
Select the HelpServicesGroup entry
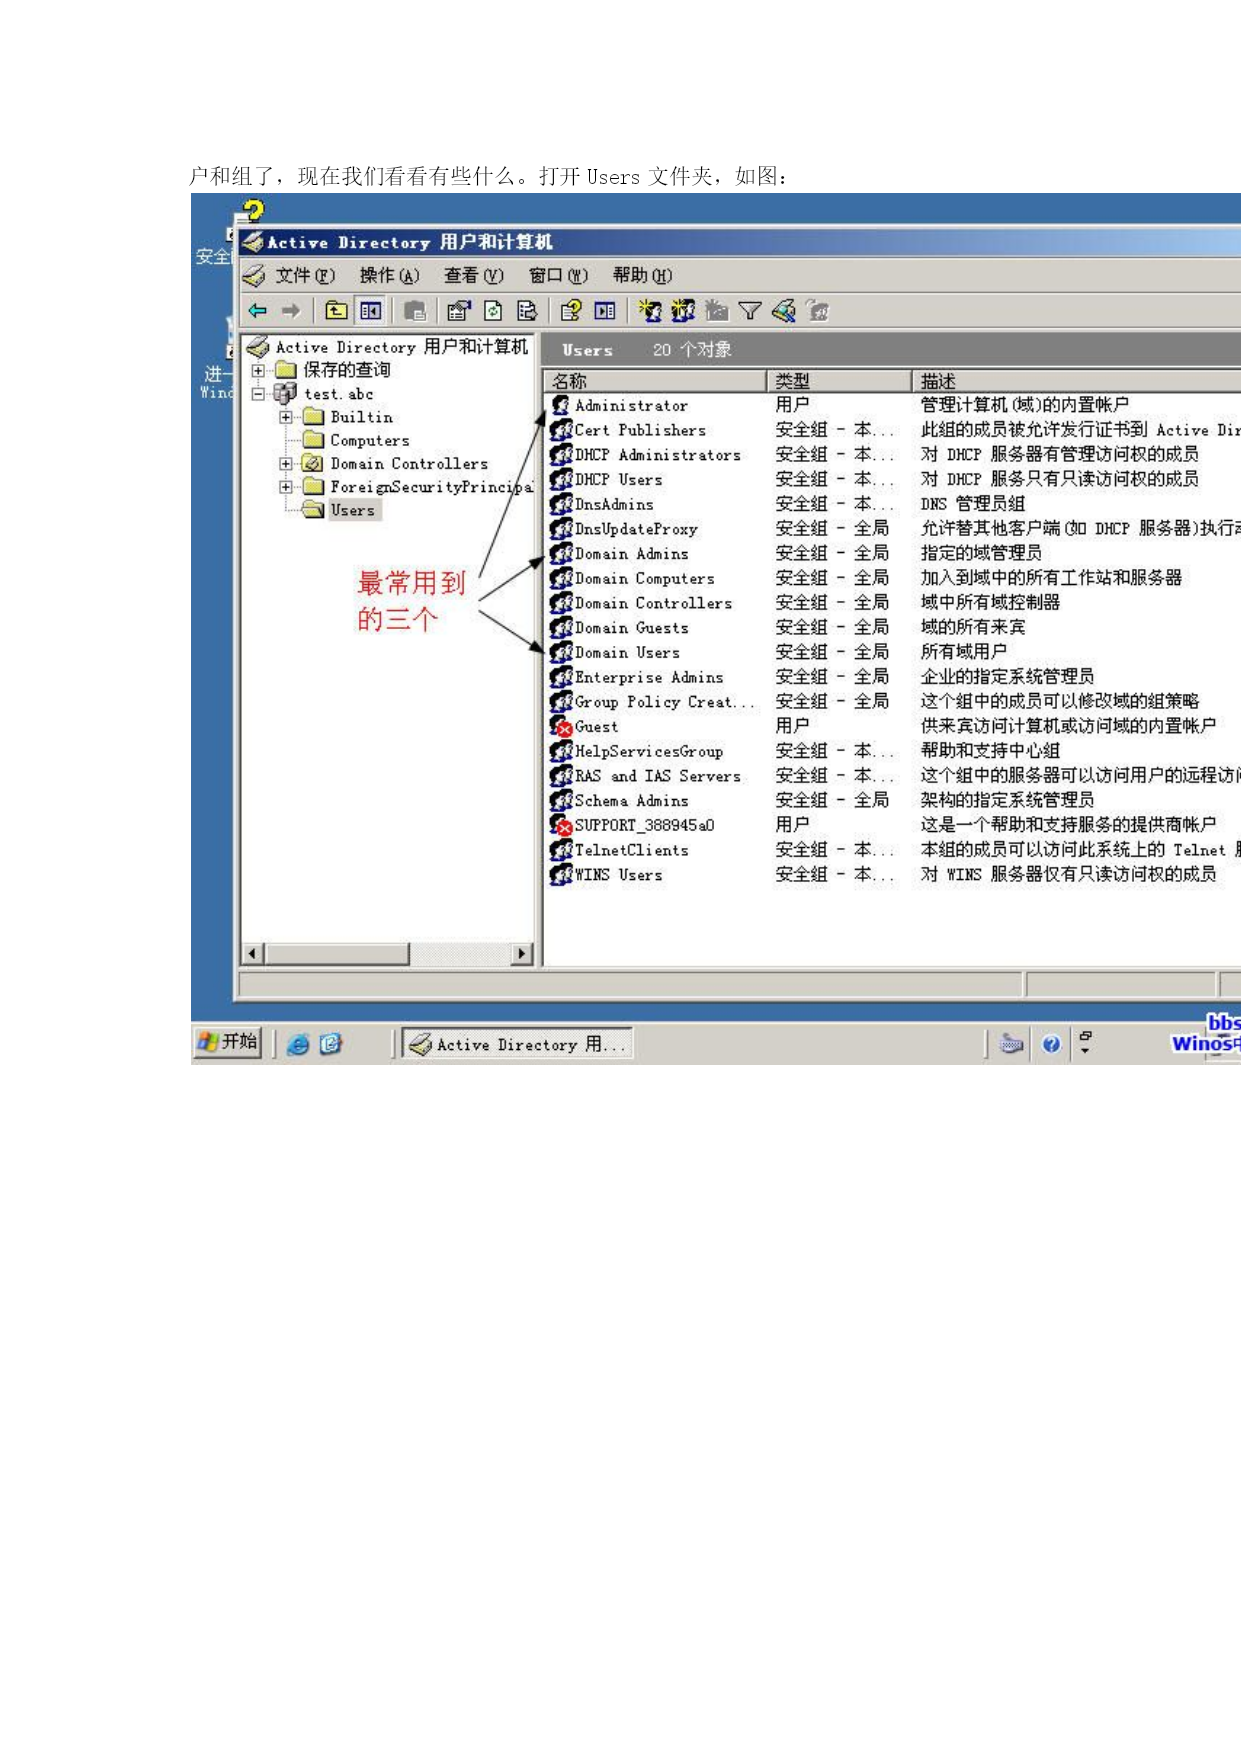click(x=638, y=751)
